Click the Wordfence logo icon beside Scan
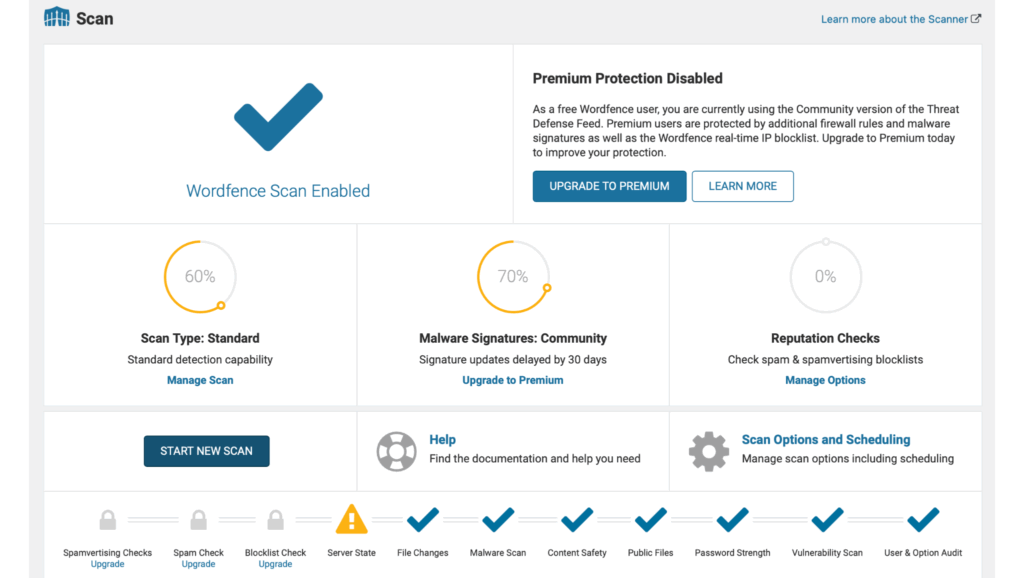The image size is (1024, 578). point(57,17)
